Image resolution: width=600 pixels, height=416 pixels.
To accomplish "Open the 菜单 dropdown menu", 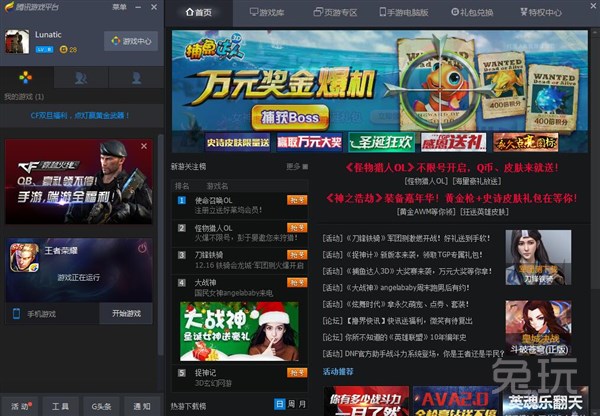I will (x=119, y=7).
